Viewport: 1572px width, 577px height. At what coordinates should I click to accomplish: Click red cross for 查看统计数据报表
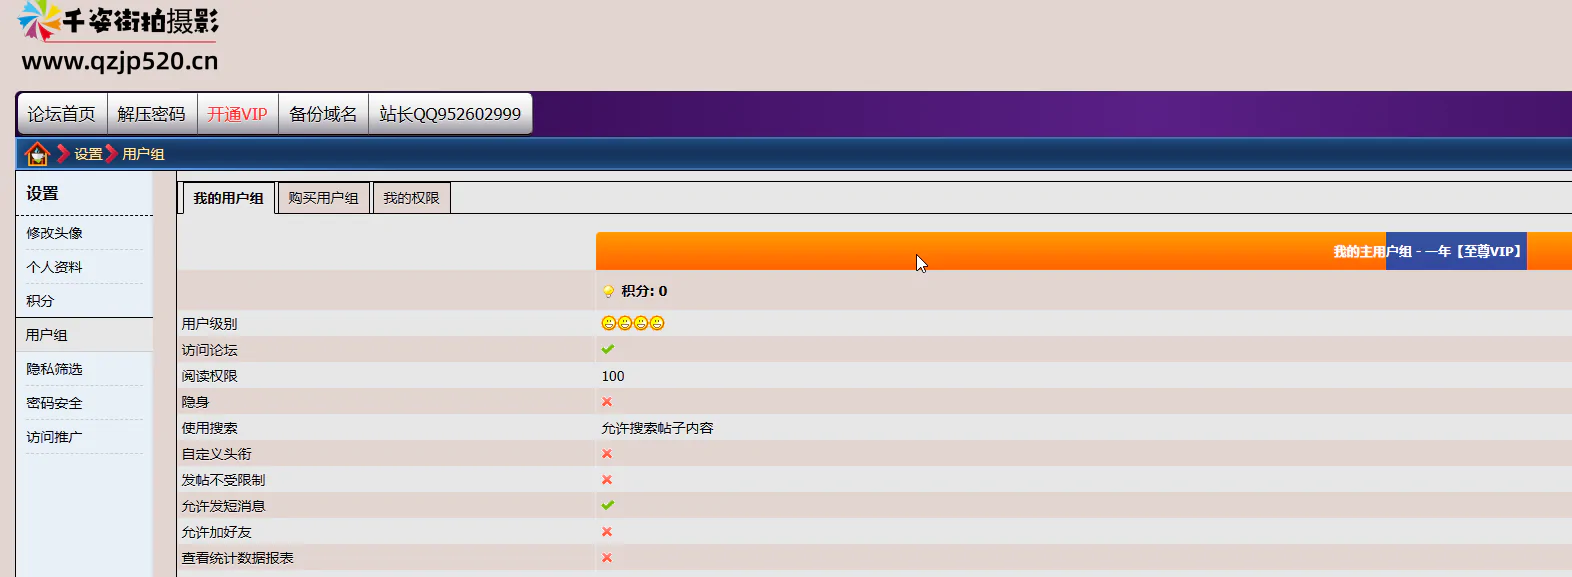pyautogui.click(x=607, y=557)
